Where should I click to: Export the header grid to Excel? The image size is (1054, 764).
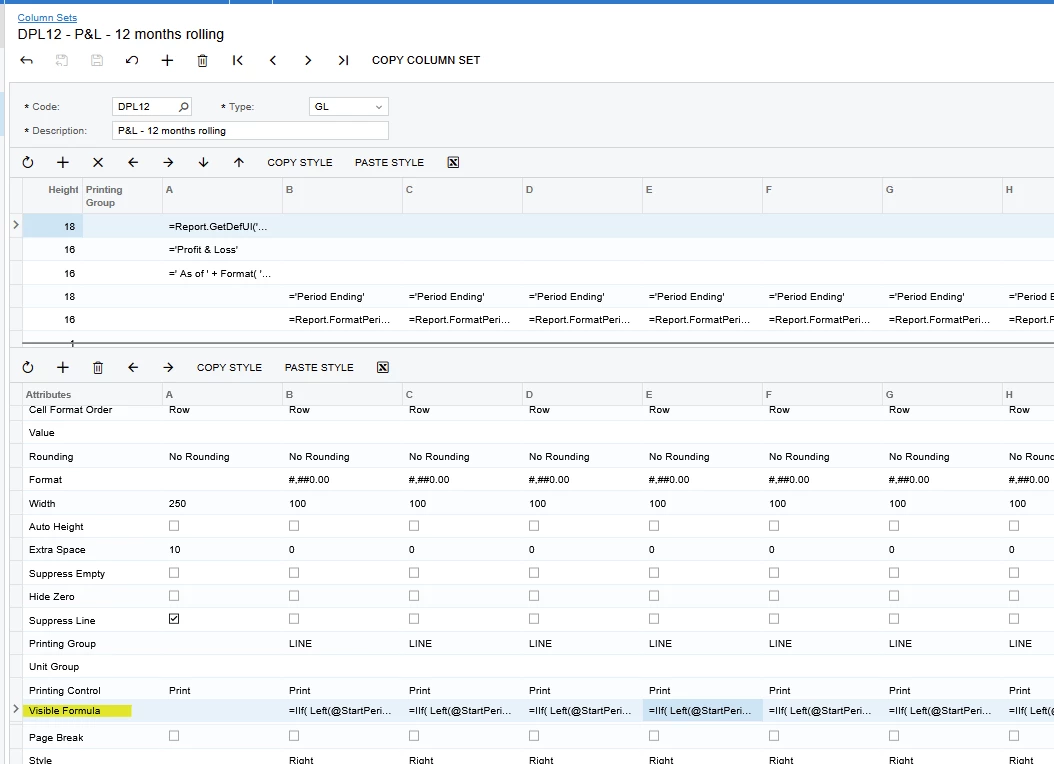(x=453, y=163)
